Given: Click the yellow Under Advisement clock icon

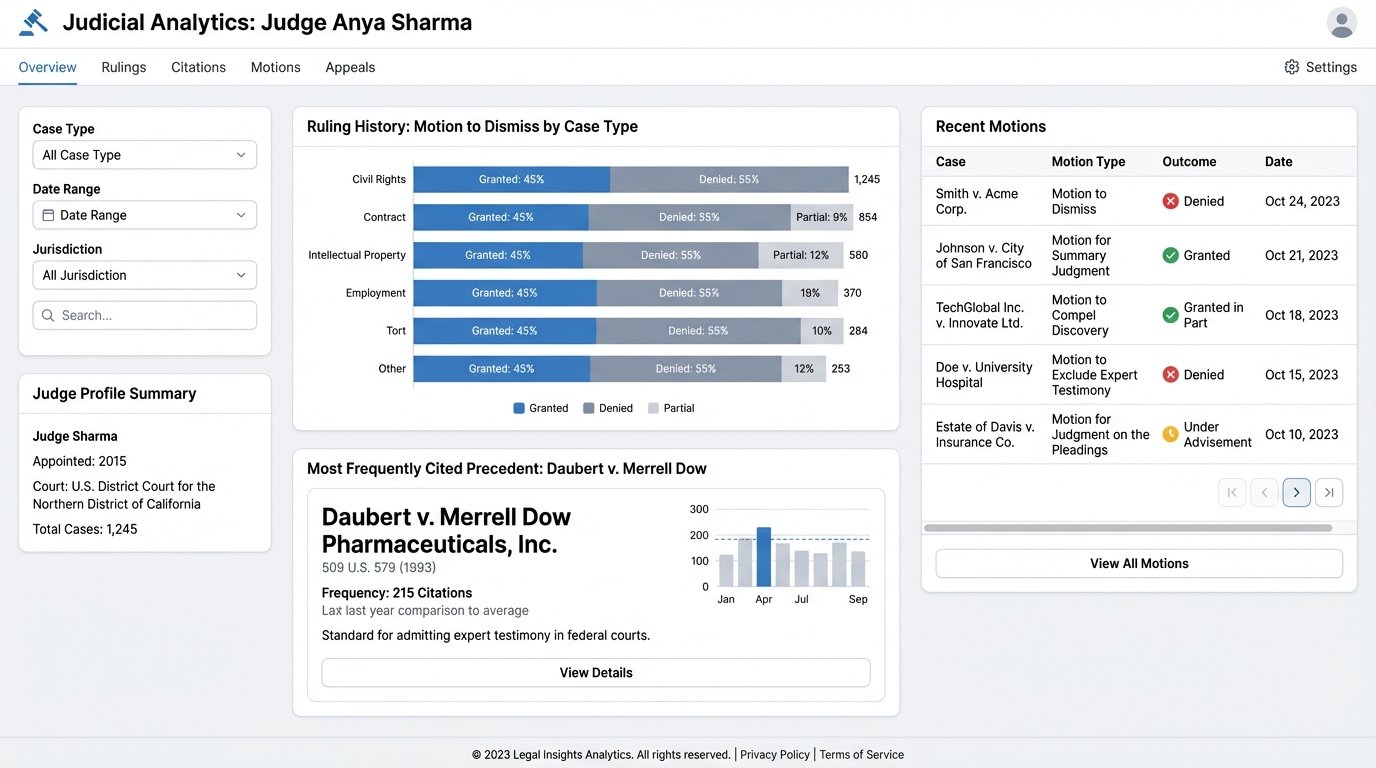Looking at the screenshot, I should point(1170,434).
